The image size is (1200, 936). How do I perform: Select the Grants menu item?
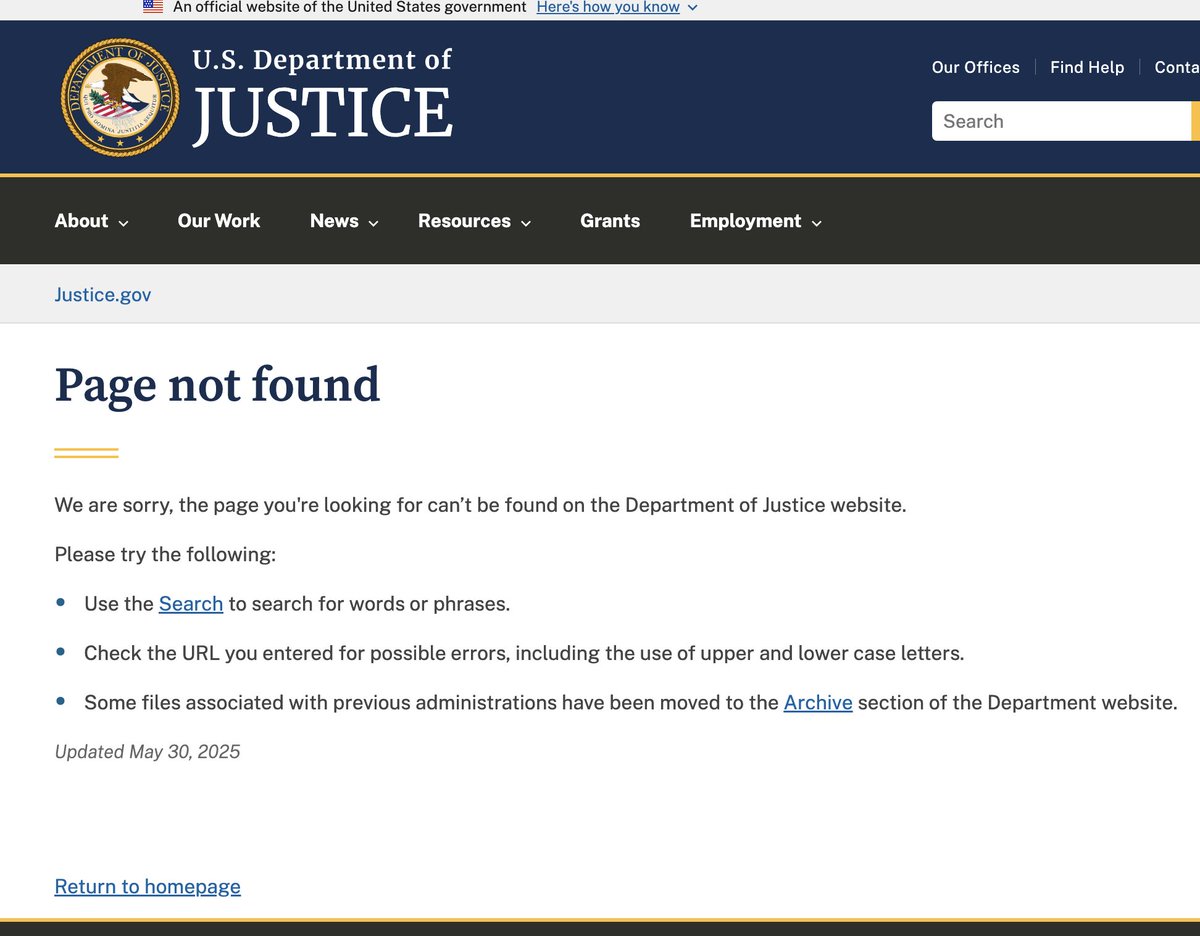[x=610, y=221]
